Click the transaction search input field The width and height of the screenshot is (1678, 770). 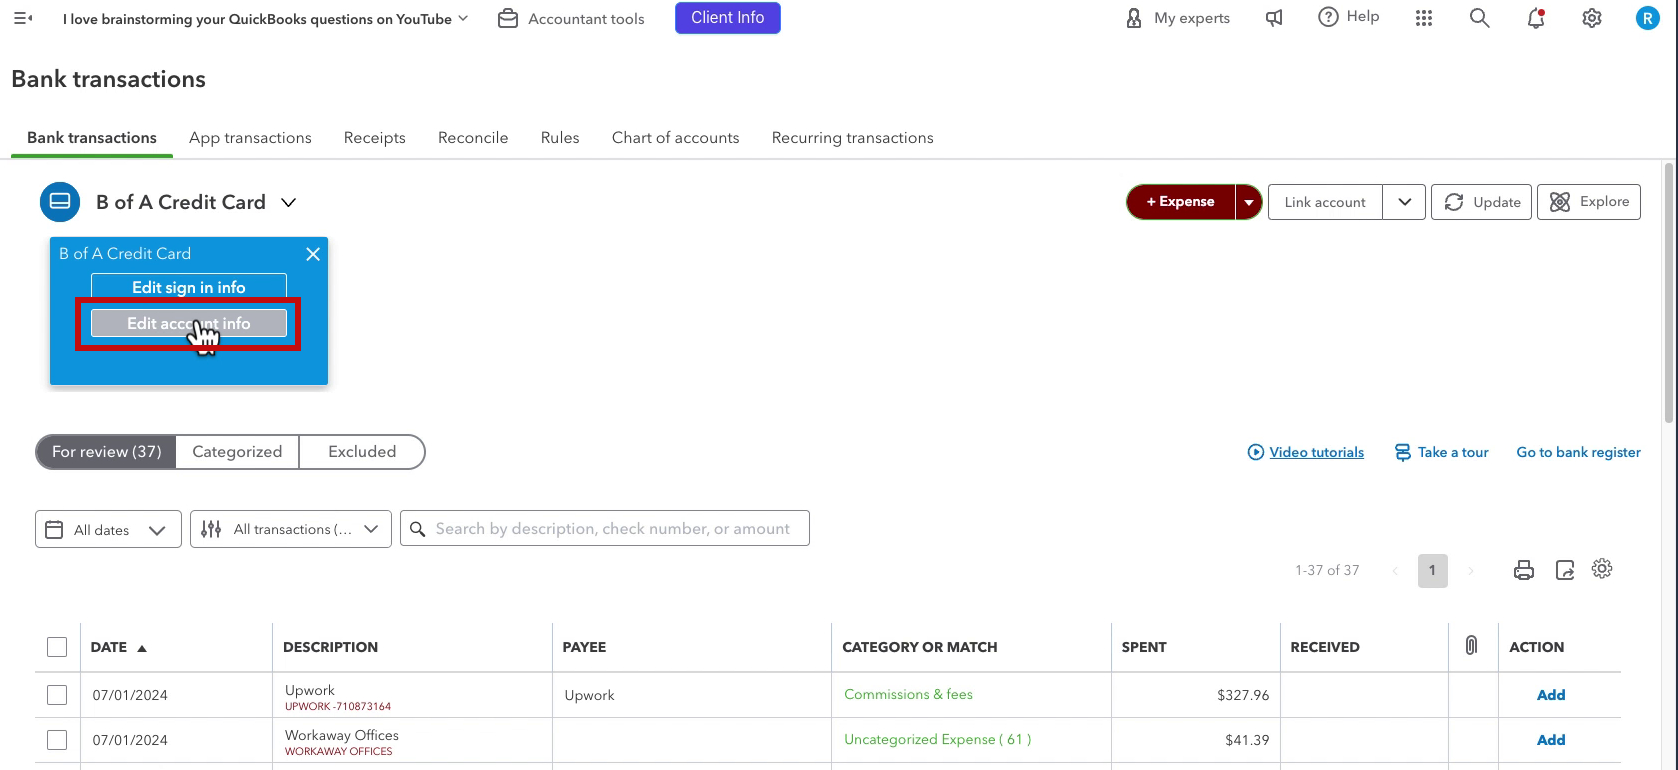(605, 528)
